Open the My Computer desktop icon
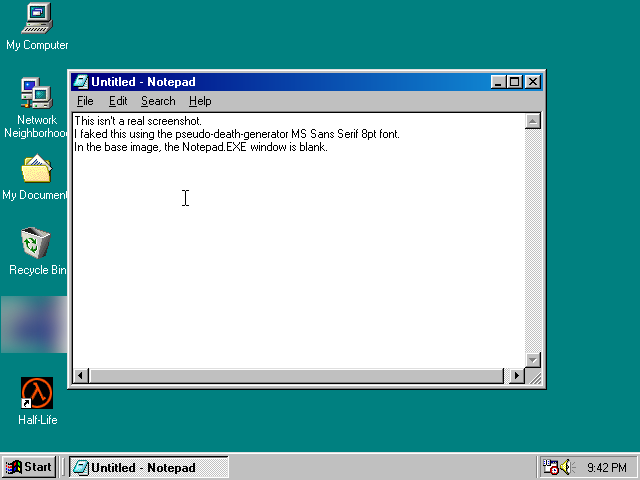Viewport: 640px width, 480px height. (x=37, y=18)
